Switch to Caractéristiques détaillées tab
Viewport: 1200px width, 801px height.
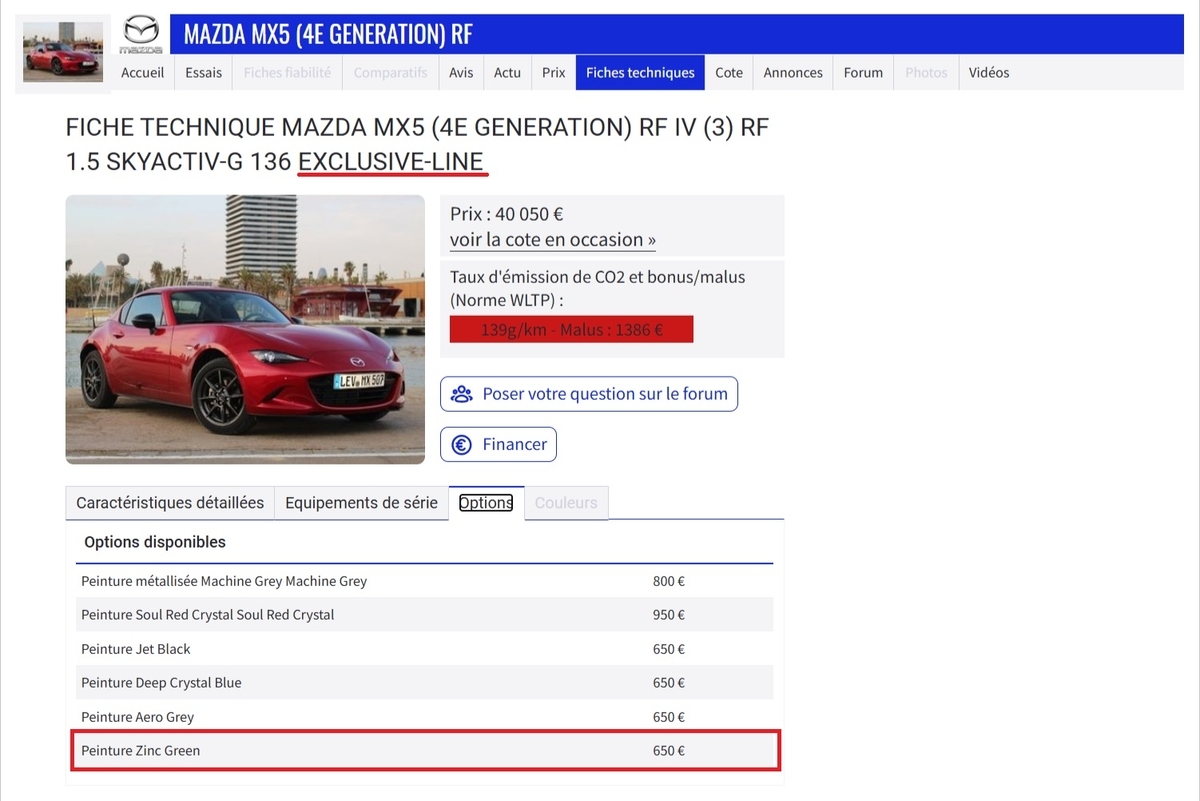tap(170, 503)
